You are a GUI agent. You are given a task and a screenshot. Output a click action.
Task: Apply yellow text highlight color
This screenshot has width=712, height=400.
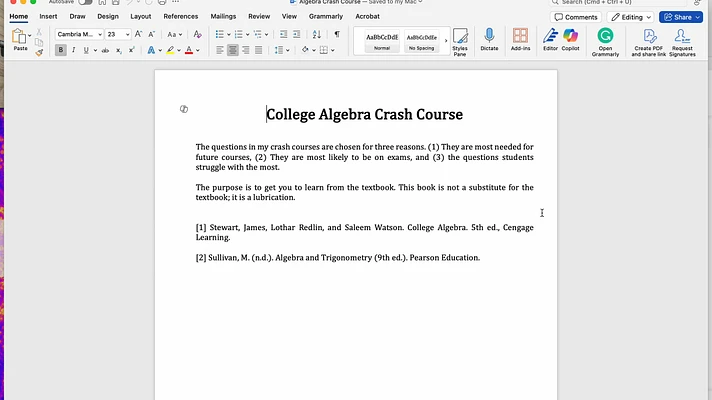(170, 50)
